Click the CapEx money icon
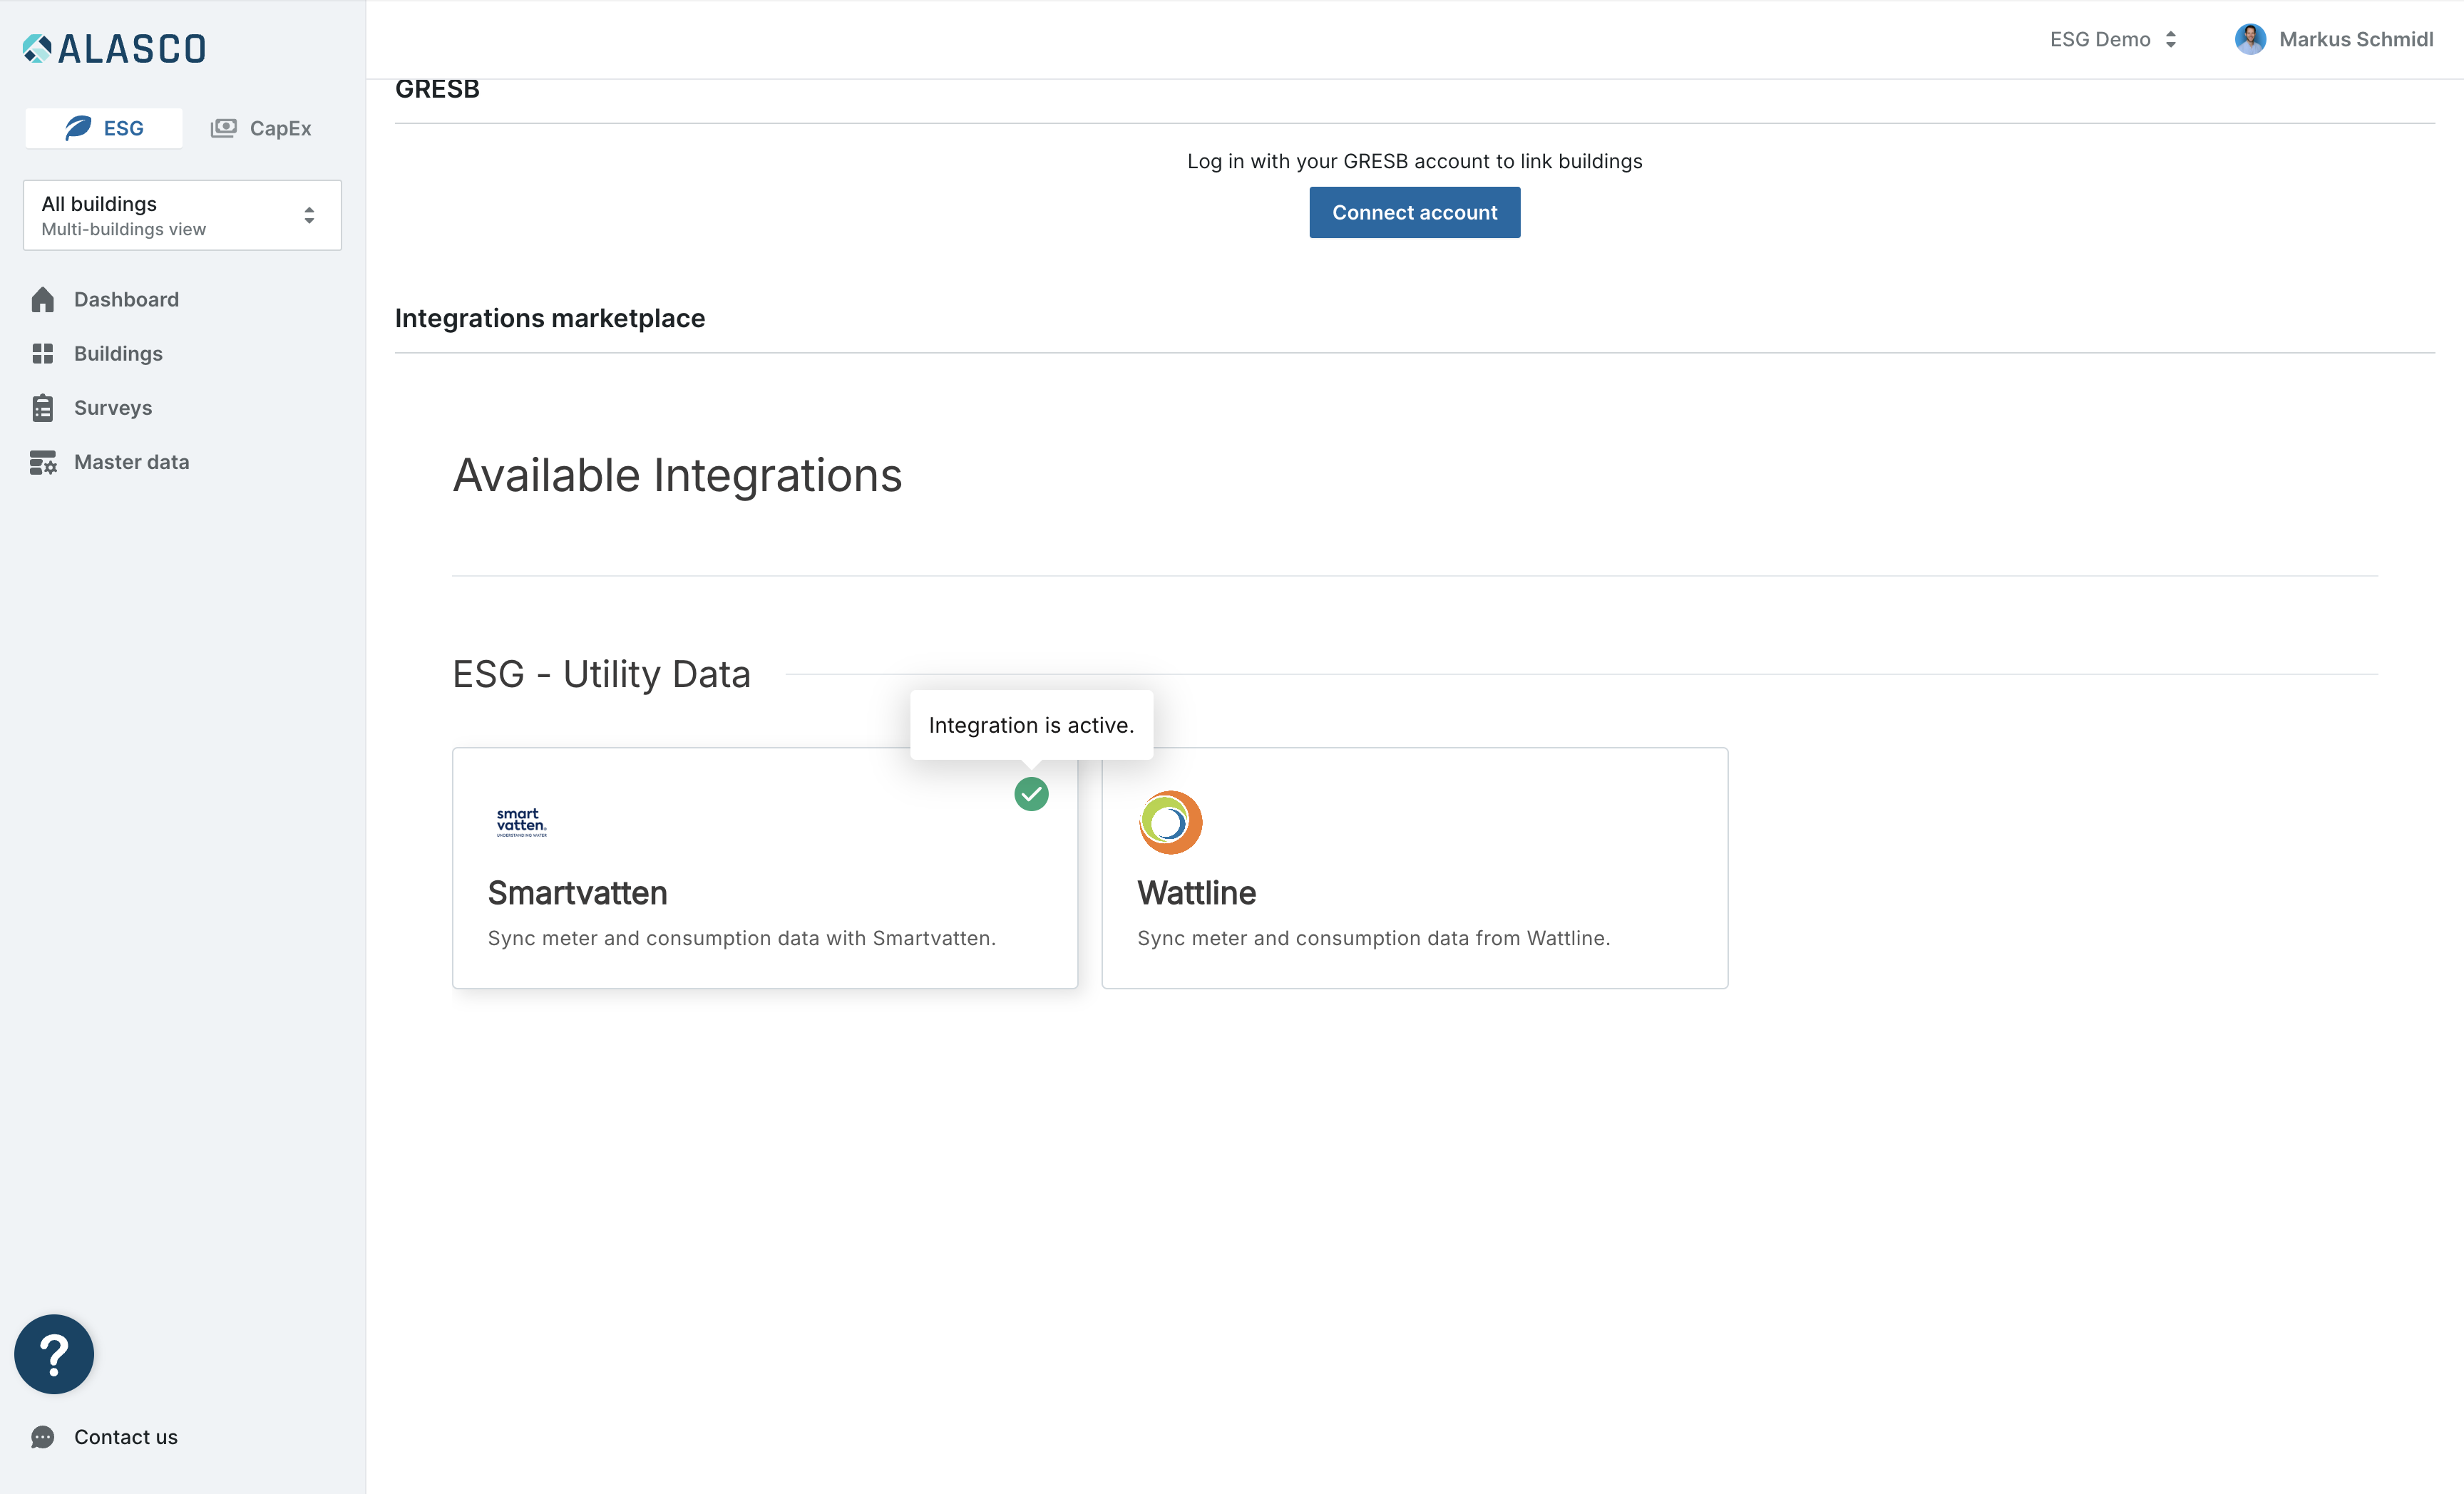 pos(223,128)
